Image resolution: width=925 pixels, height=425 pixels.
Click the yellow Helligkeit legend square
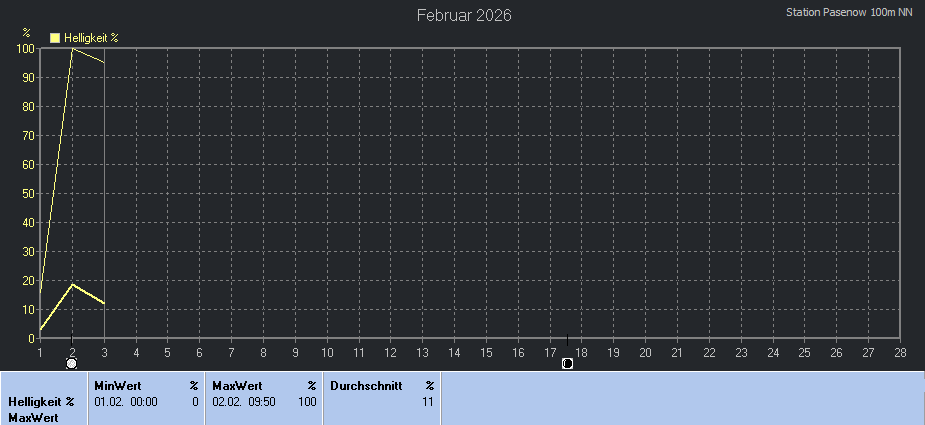pyautogui.click(x=55, y=37)
